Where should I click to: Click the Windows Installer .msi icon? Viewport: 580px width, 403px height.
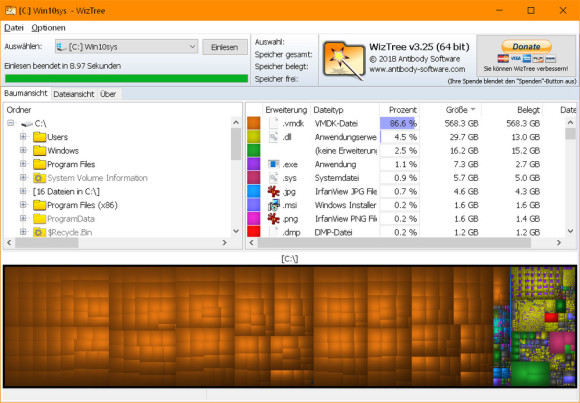coord(273,205)
